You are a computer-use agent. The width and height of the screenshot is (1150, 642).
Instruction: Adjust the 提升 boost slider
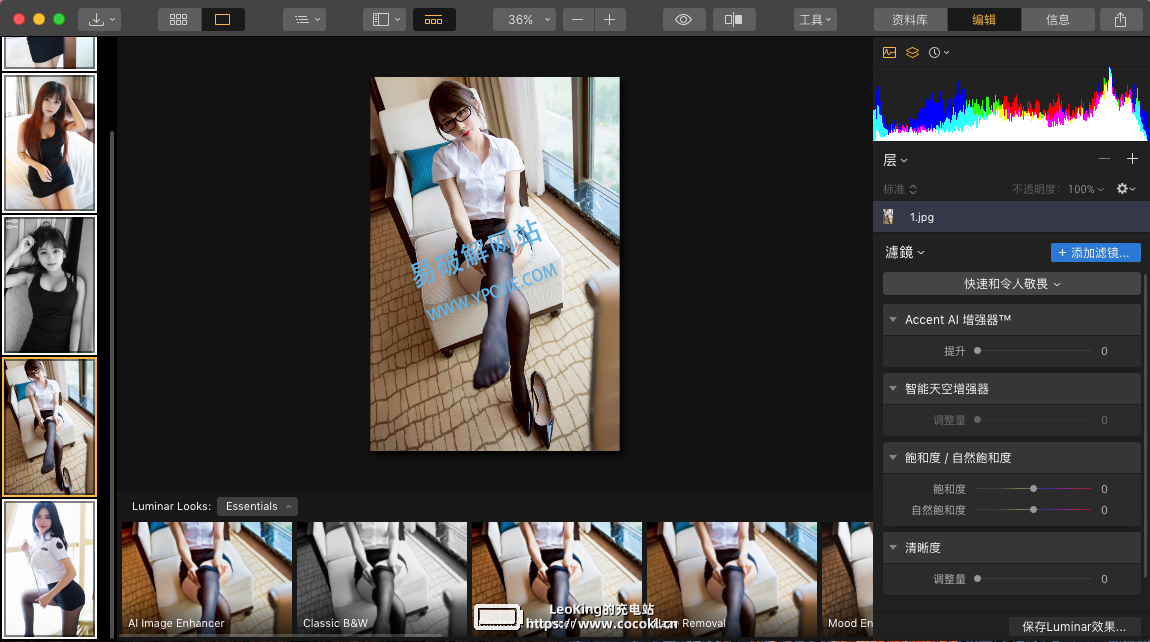(1034, 351)
